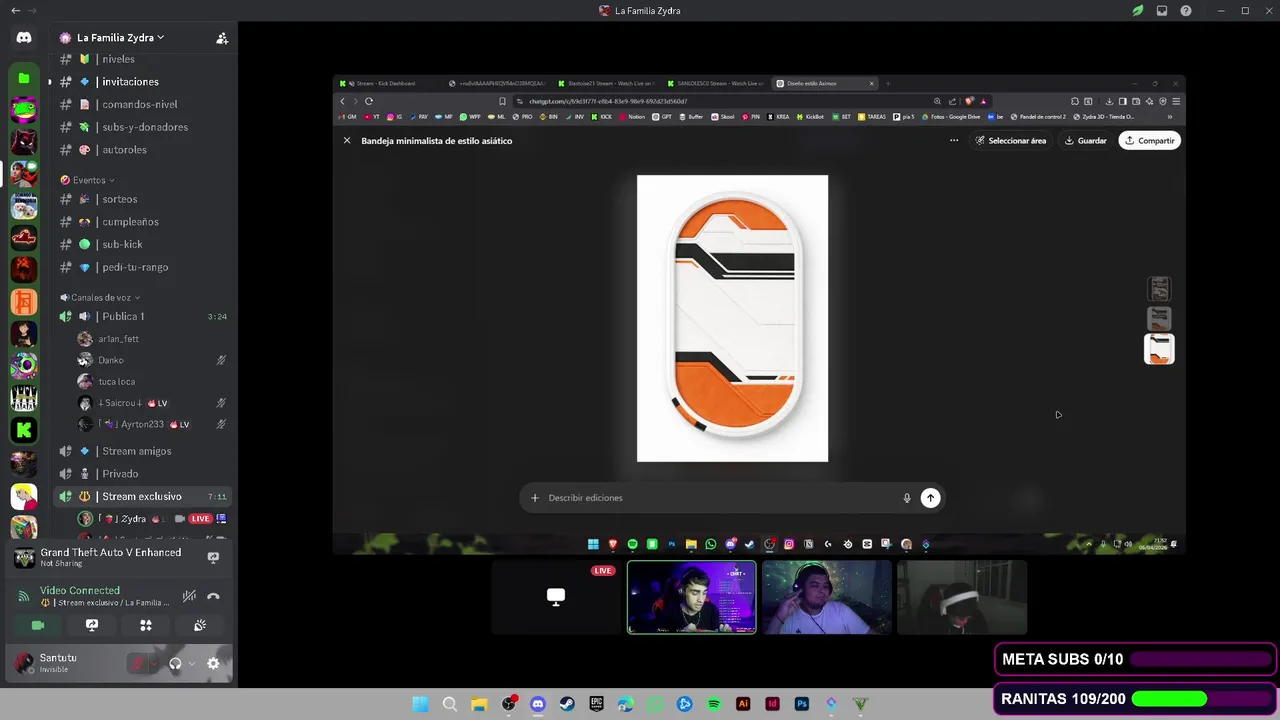
Task: Open OBS Studio from taskbar
Action: [509, 704]
